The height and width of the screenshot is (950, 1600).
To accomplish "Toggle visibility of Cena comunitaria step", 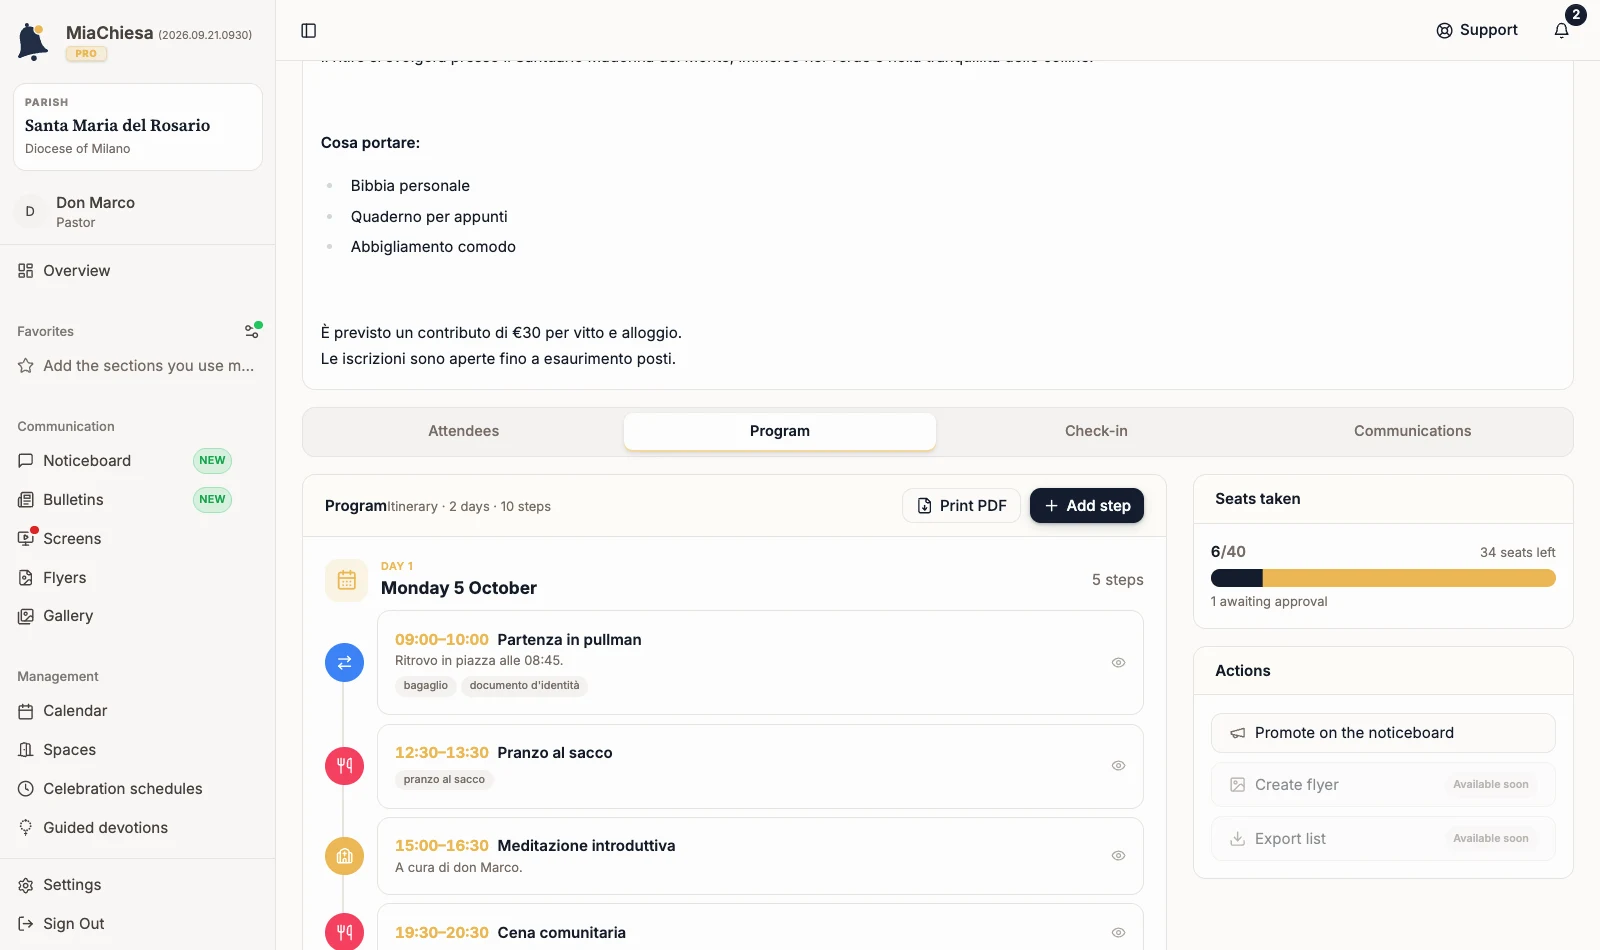I will click(x=1119, y=933).
